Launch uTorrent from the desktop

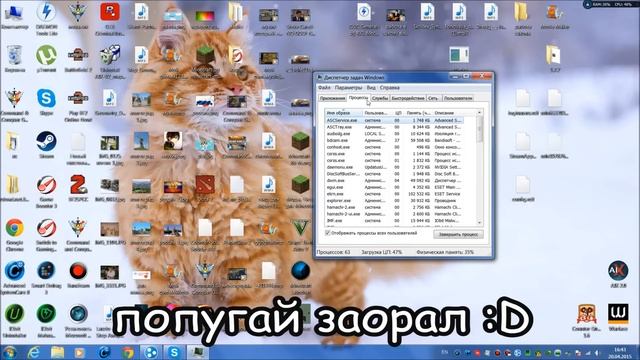pyautogui.click(x=46, y=58)
